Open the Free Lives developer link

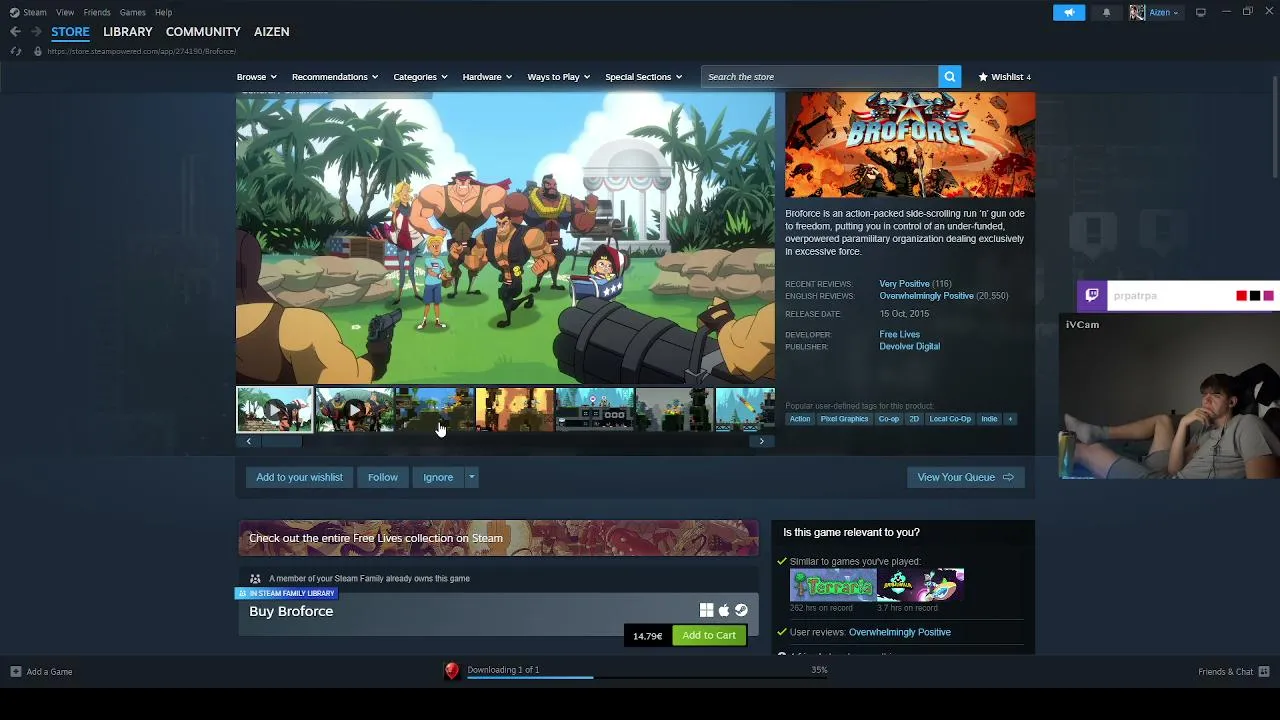click(x=900, y=334)
